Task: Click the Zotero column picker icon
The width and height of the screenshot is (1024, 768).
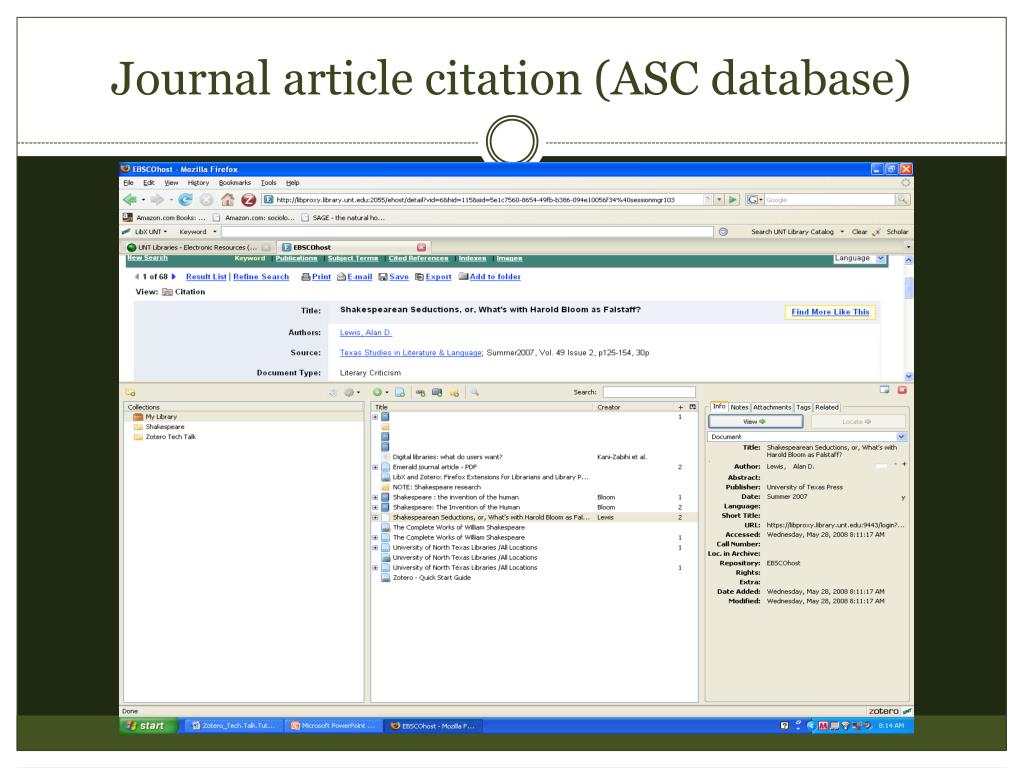Action: tap(693, 407)
